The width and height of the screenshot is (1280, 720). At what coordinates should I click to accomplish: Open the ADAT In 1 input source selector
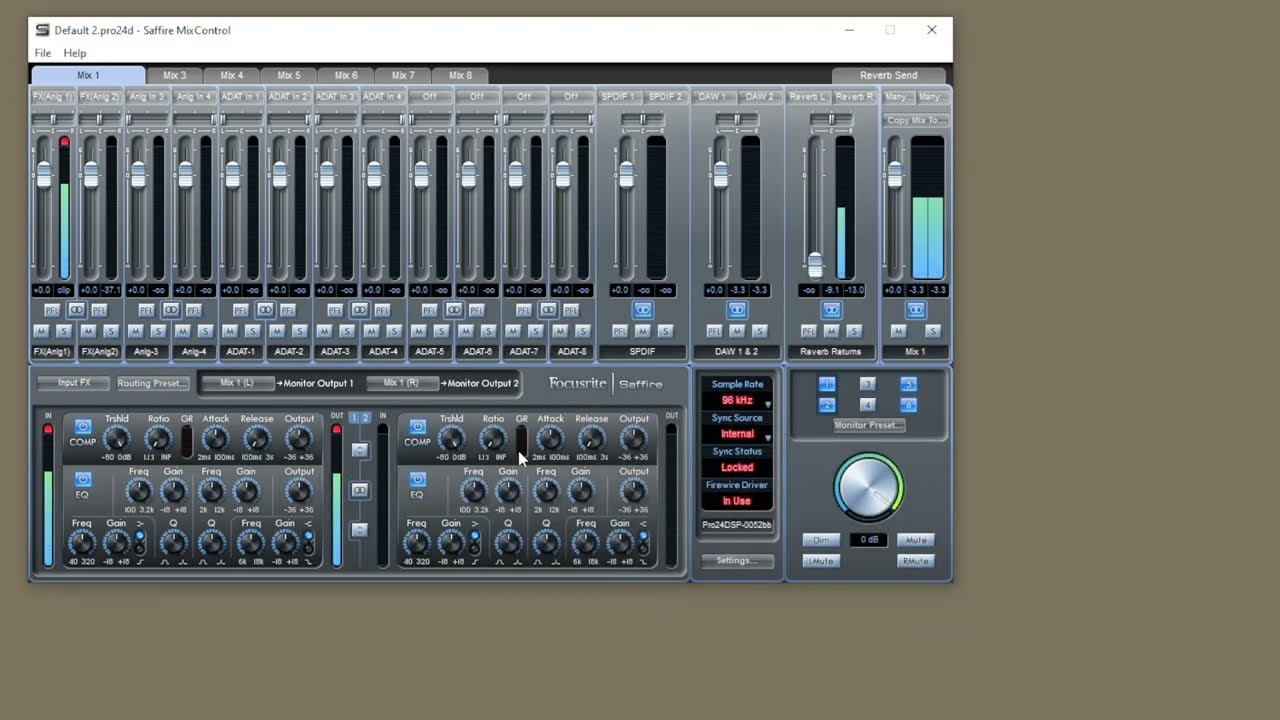(241, 97)
